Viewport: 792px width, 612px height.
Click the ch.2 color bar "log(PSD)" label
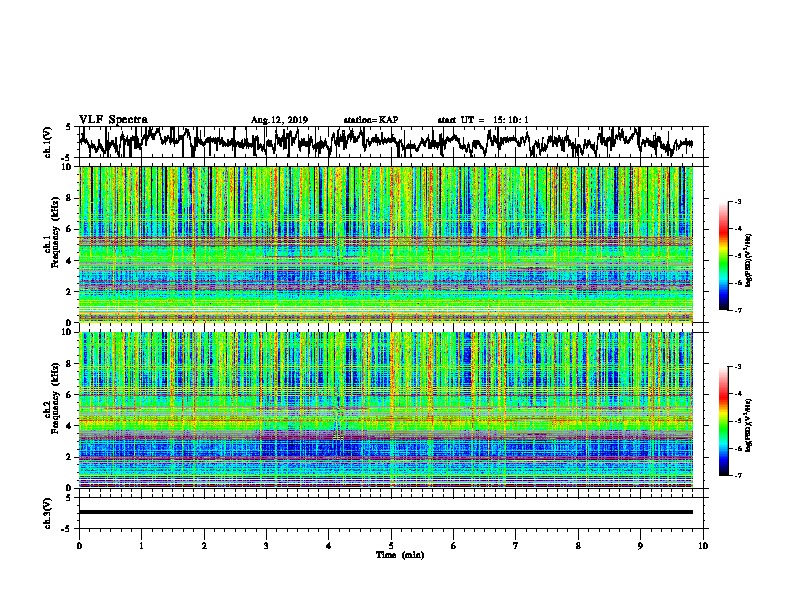click(x=749, y=425)
